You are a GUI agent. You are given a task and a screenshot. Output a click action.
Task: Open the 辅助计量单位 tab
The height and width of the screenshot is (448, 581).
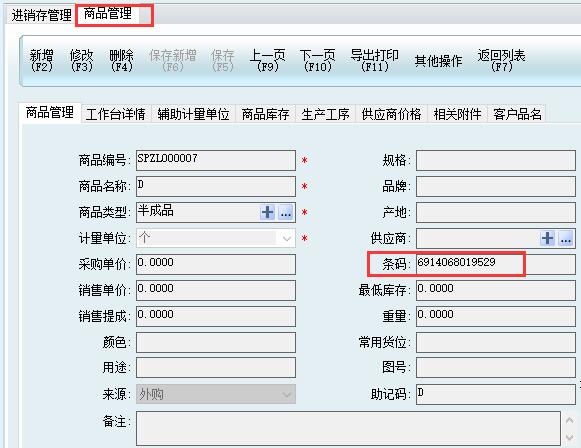pyautogui.click(x=193, y=114)
